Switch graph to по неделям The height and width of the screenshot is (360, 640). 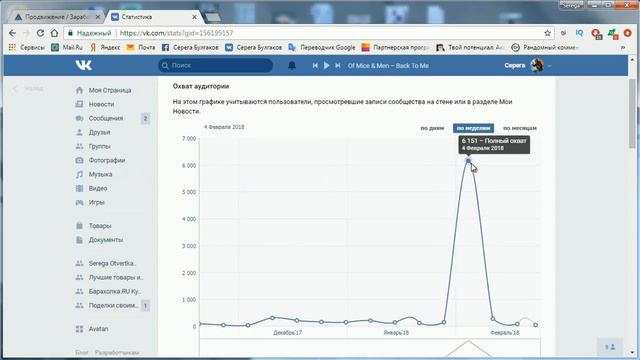coord(473,128)
